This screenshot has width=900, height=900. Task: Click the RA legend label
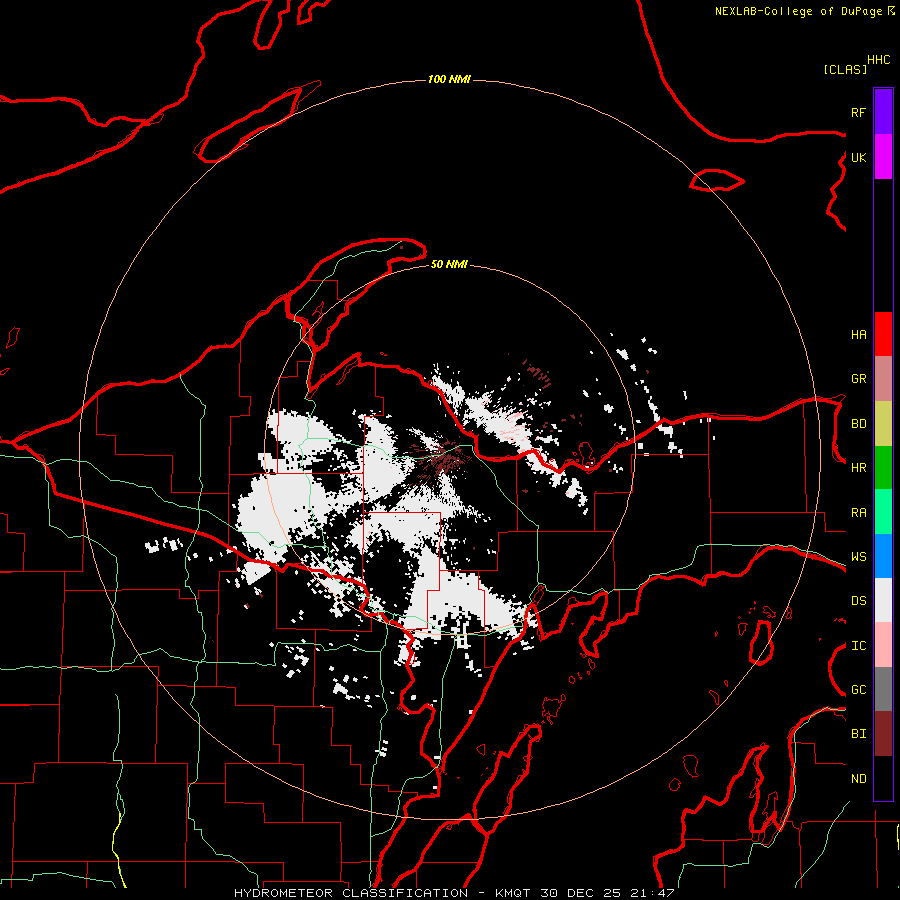click(x=859, y=513)
